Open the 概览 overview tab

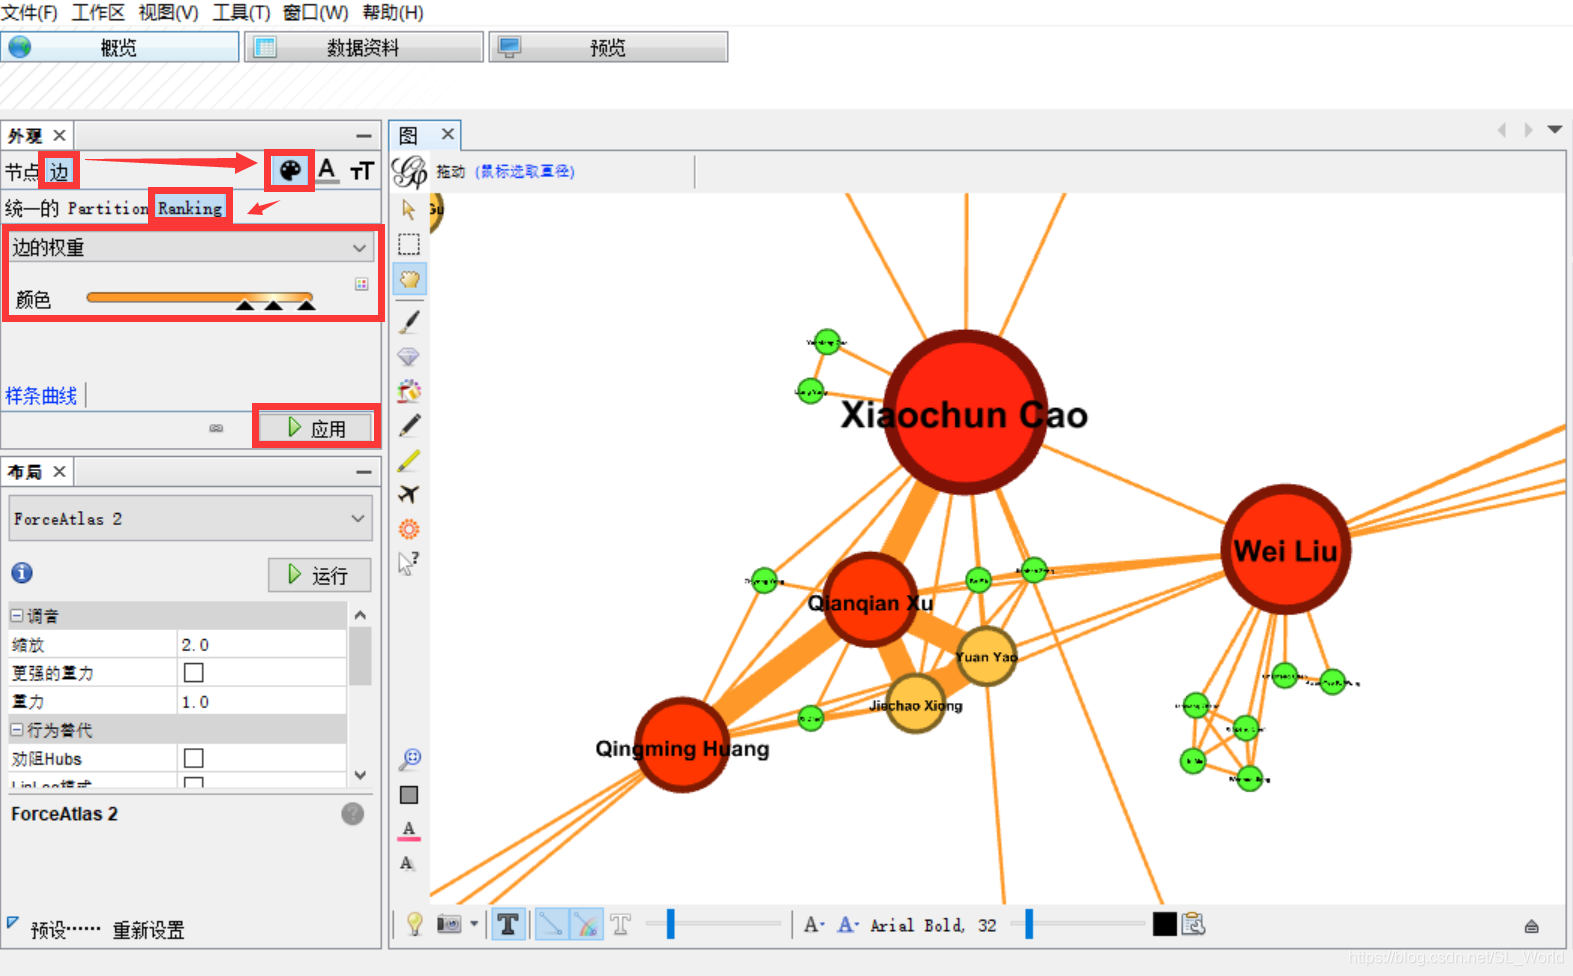coord(120,47)
